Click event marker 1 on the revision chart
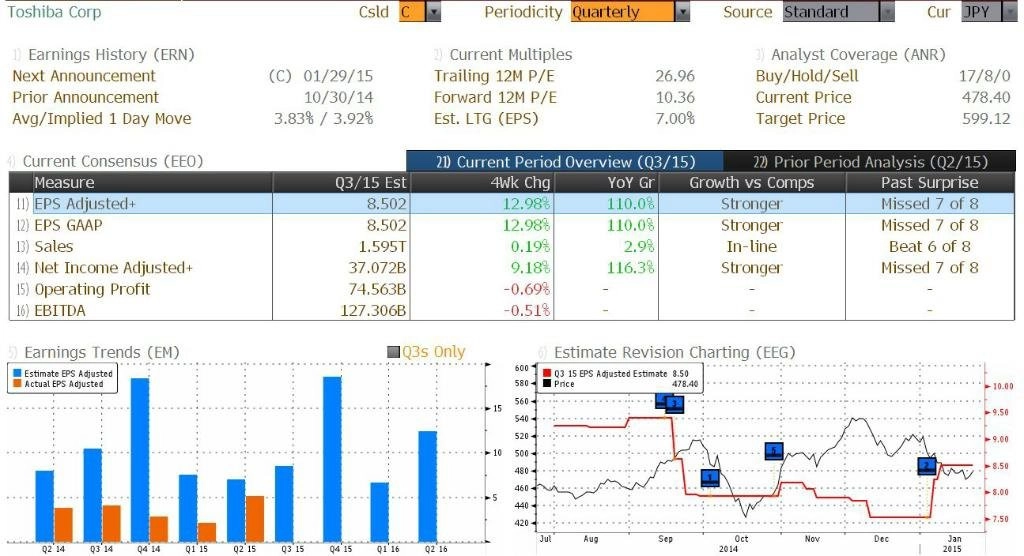Screen dimensions: 1024x556 pyautogui.click(x=710, y=478)
